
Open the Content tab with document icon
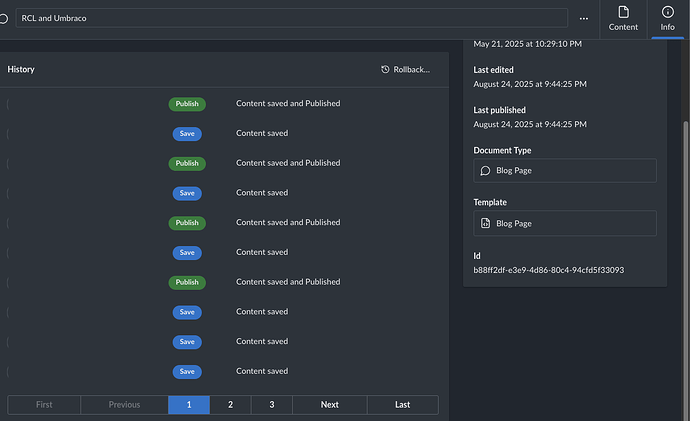tap(623, 19)
